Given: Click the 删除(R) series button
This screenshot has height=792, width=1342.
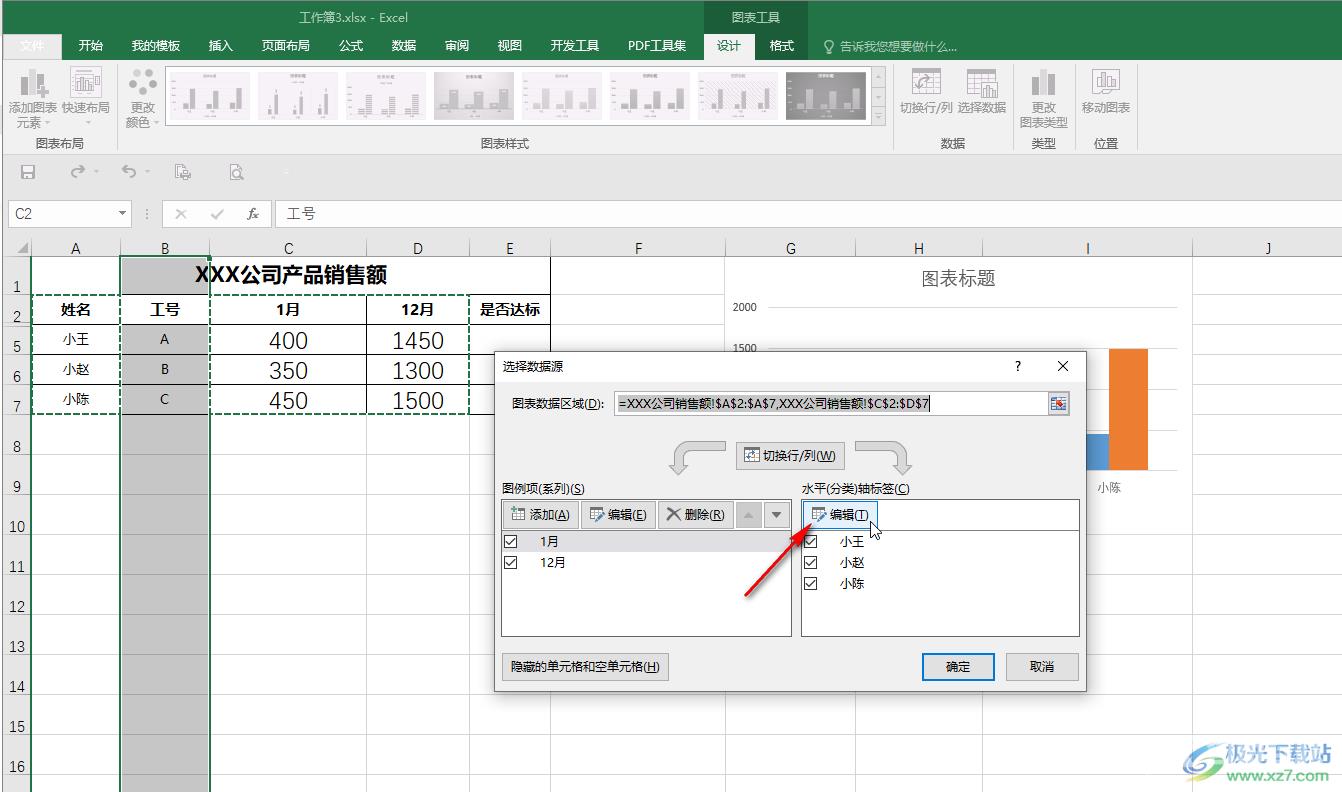Looking at the screenshot, I should (696, 515).
